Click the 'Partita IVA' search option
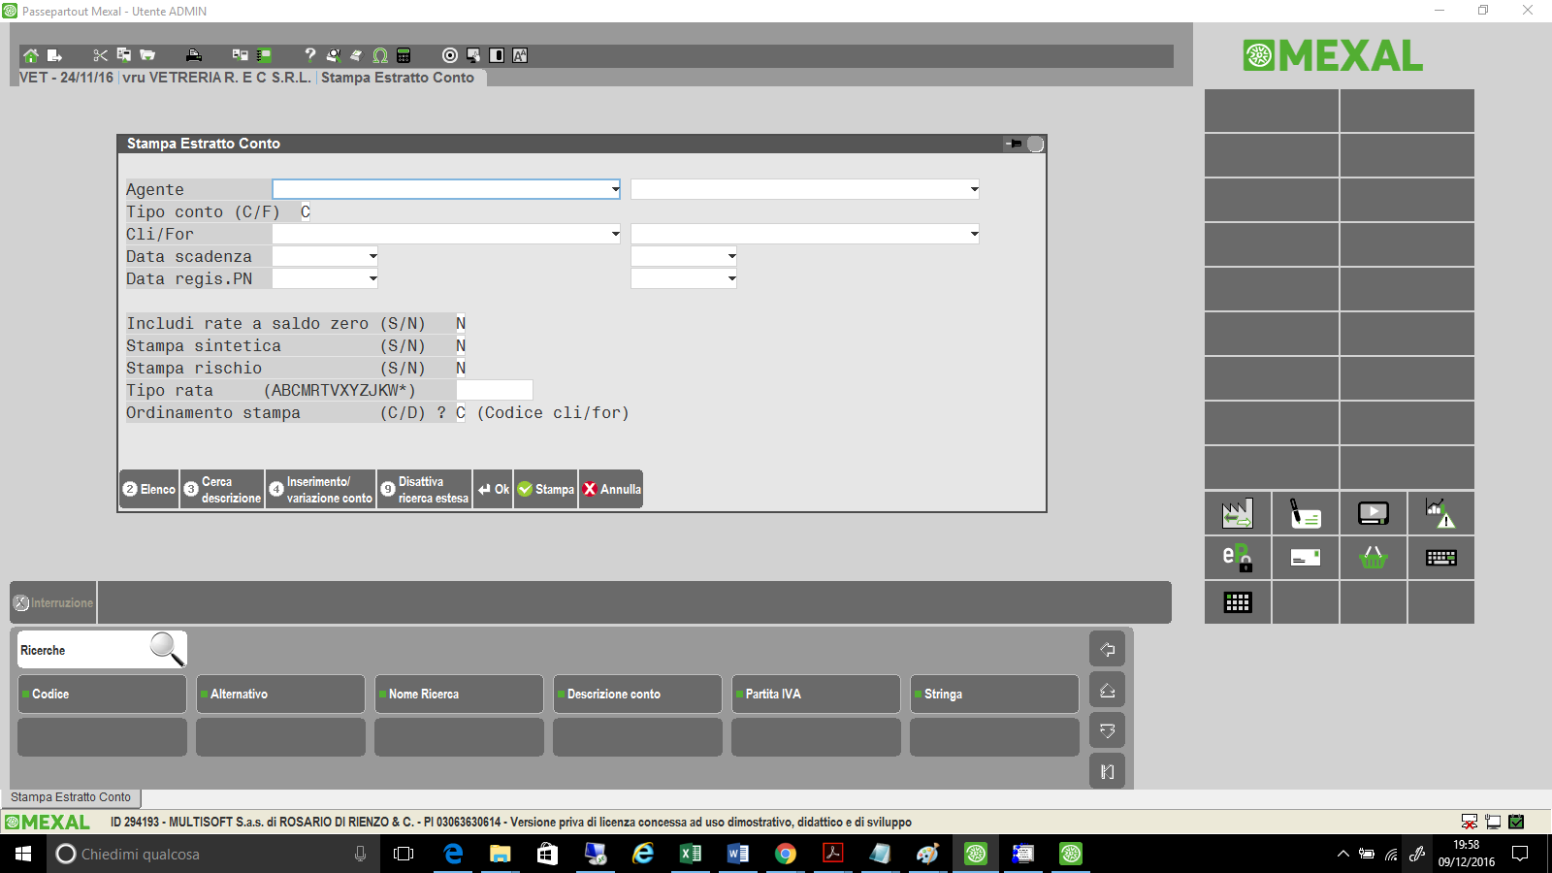The height and width of the screenshot is (873, 1552). [x=815, y=694]
